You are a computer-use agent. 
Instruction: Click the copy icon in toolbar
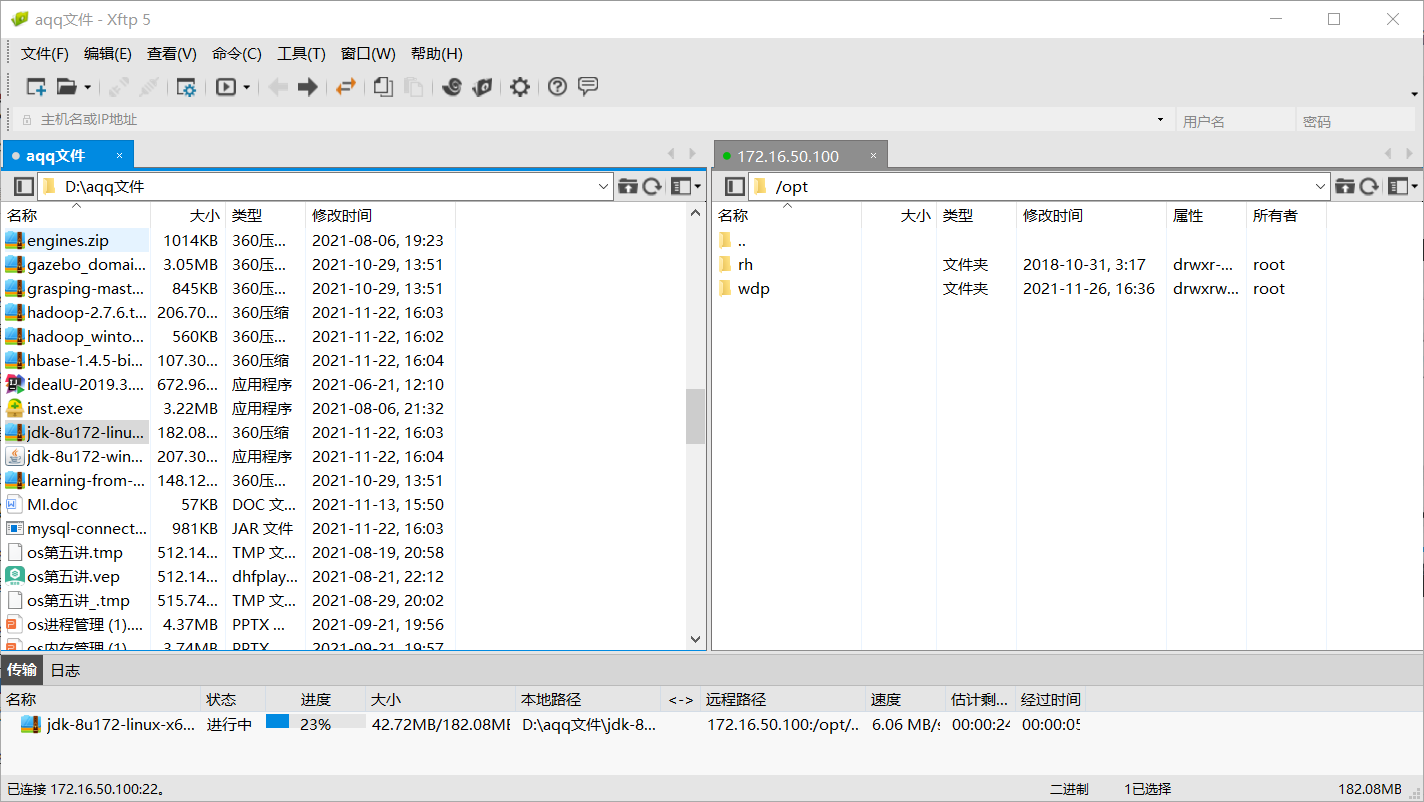coord(383,87)
